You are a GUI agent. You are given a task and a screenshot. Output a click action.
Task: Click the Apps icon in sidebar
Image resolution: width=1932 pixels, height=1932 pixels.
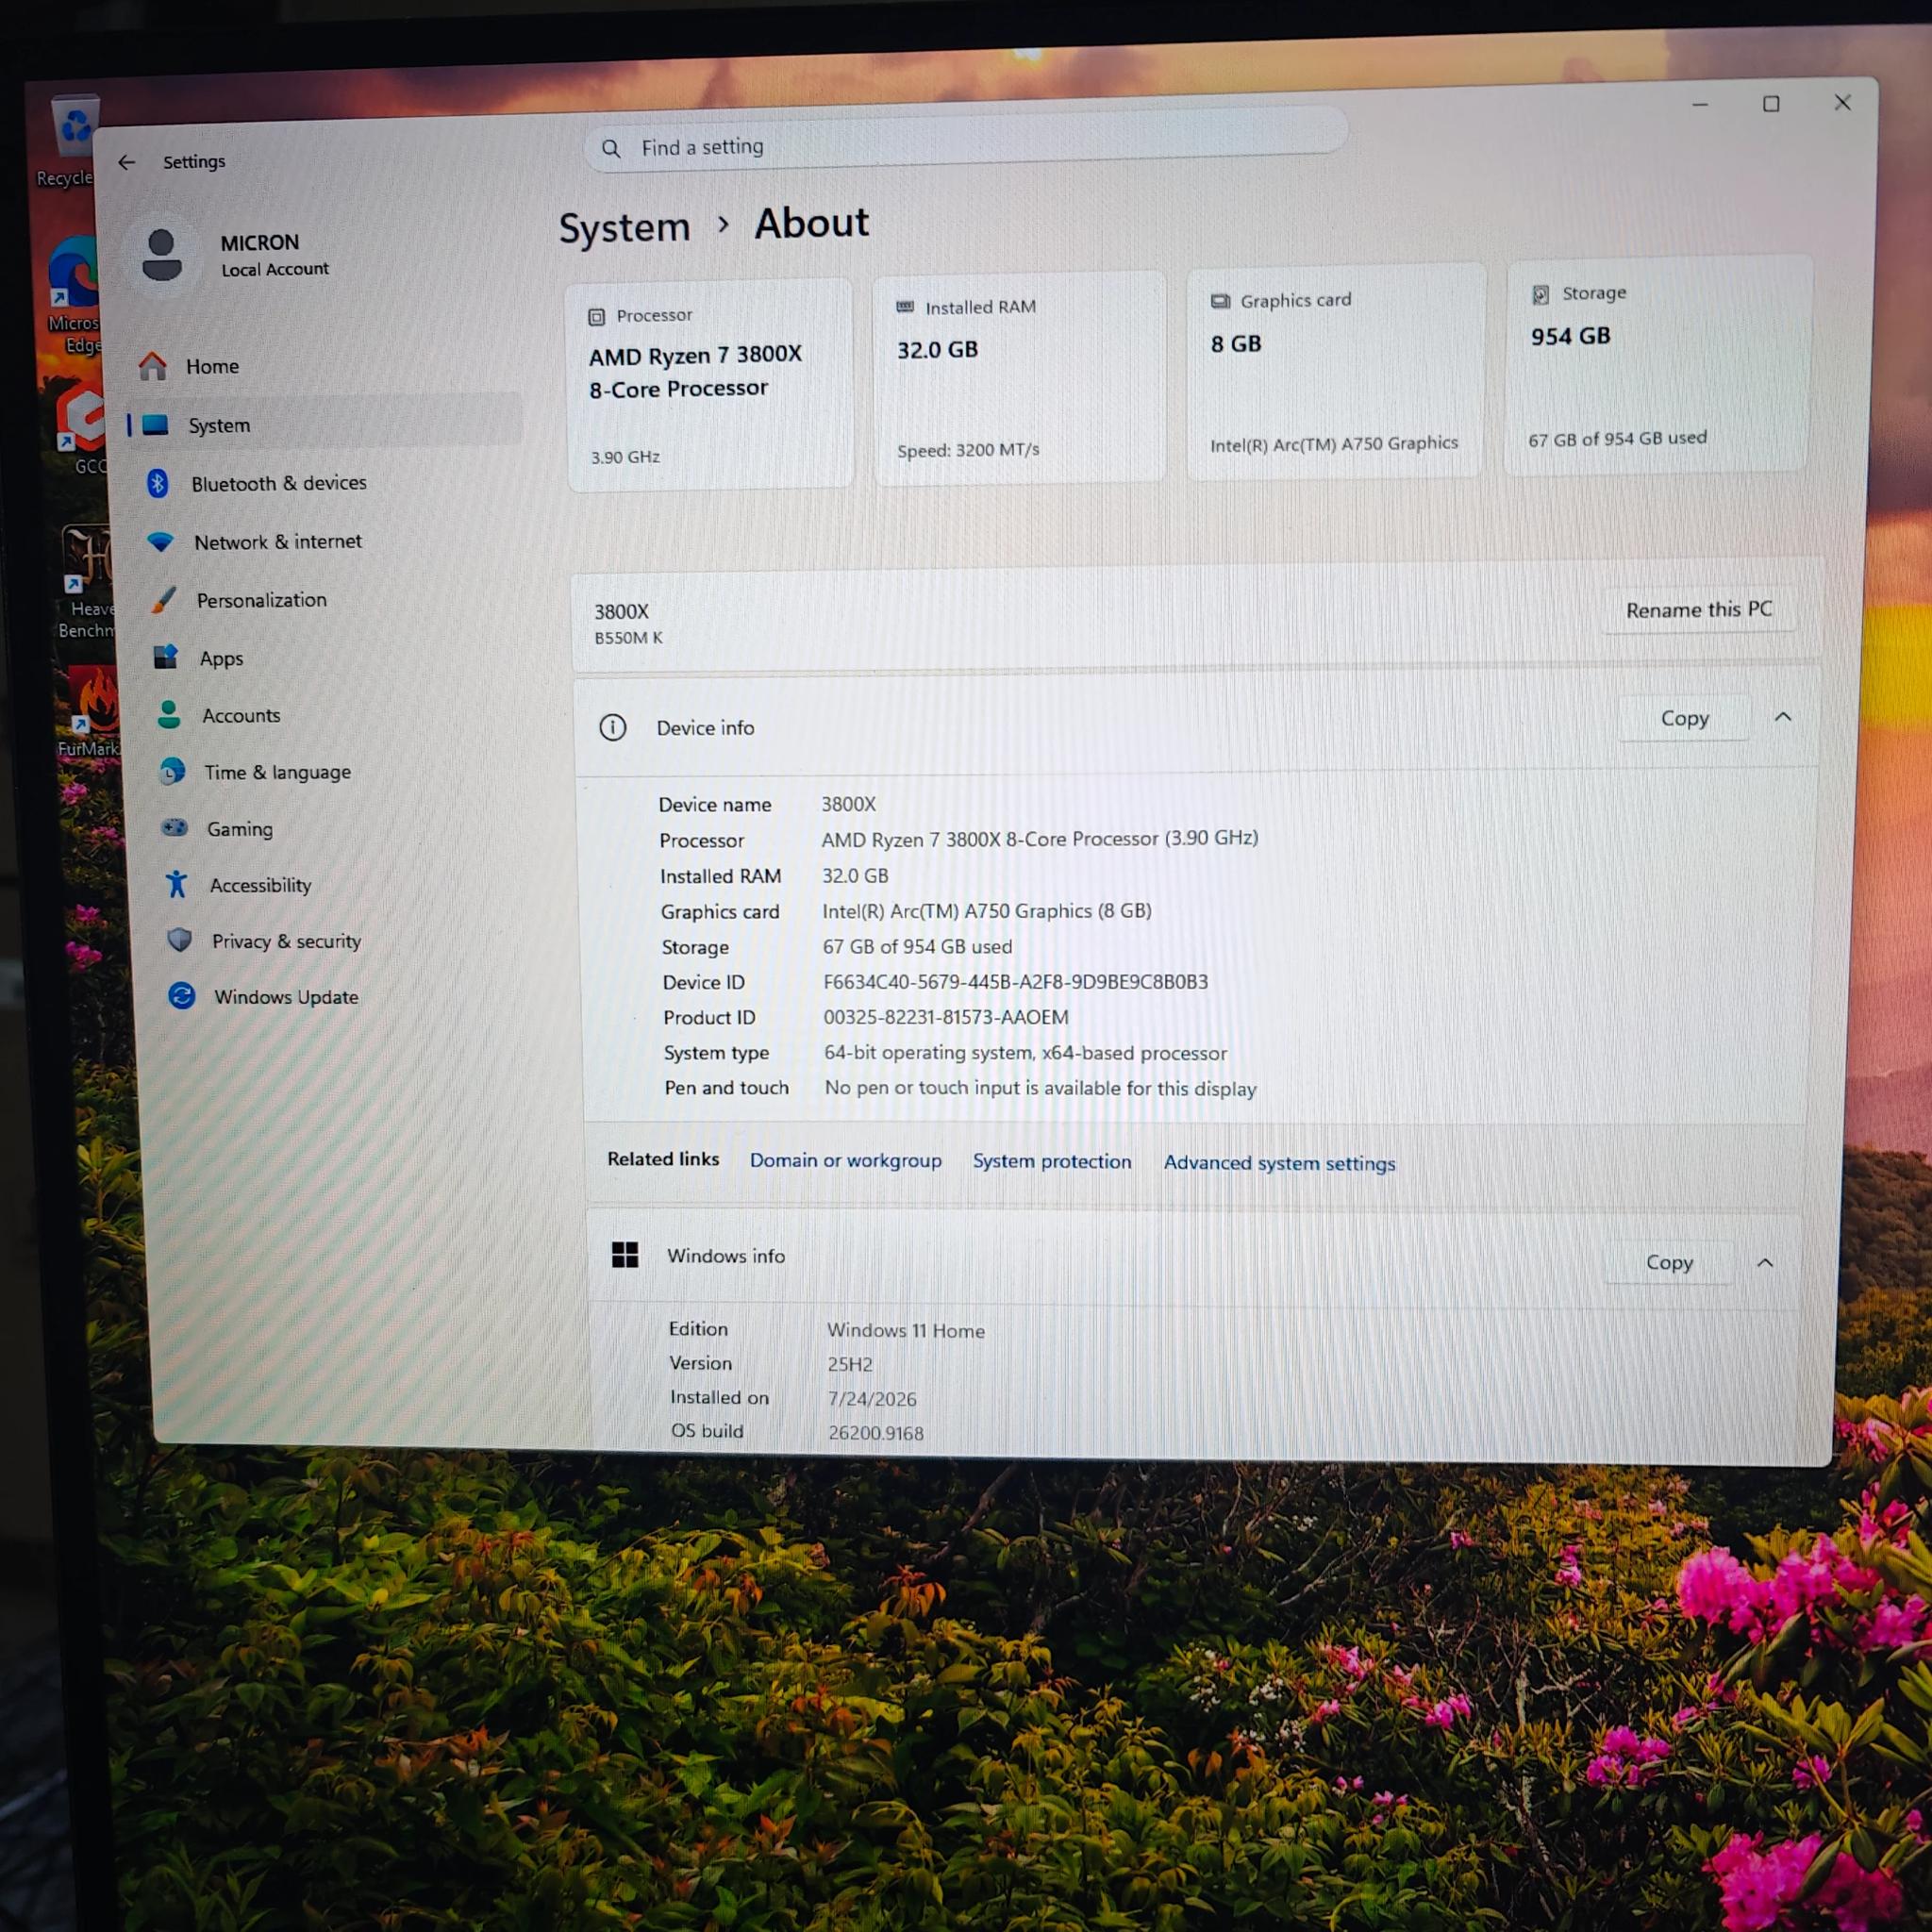[x=166, y=658]
